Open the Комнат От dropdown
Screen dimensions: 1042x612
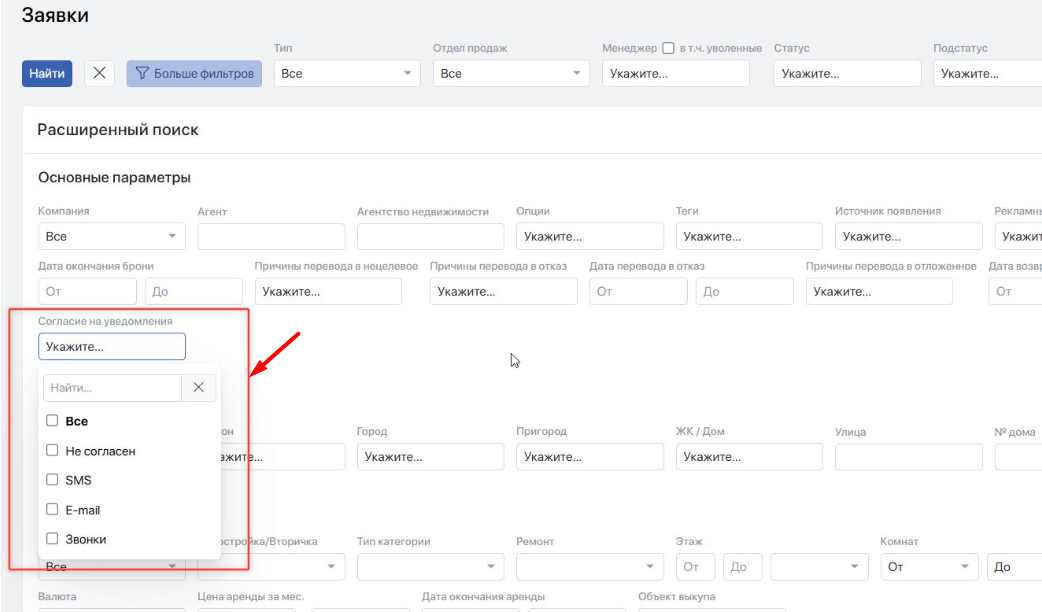coord(929,567)
